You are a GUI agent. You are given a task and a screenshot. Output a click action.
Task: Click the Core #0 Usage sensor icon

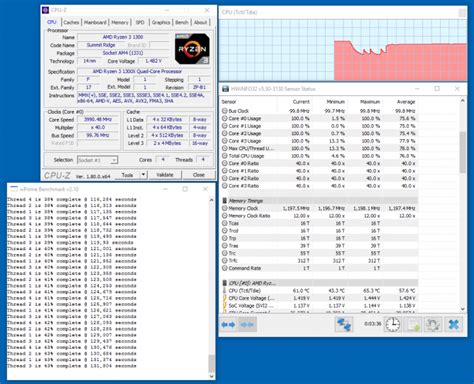pos(225,118)
